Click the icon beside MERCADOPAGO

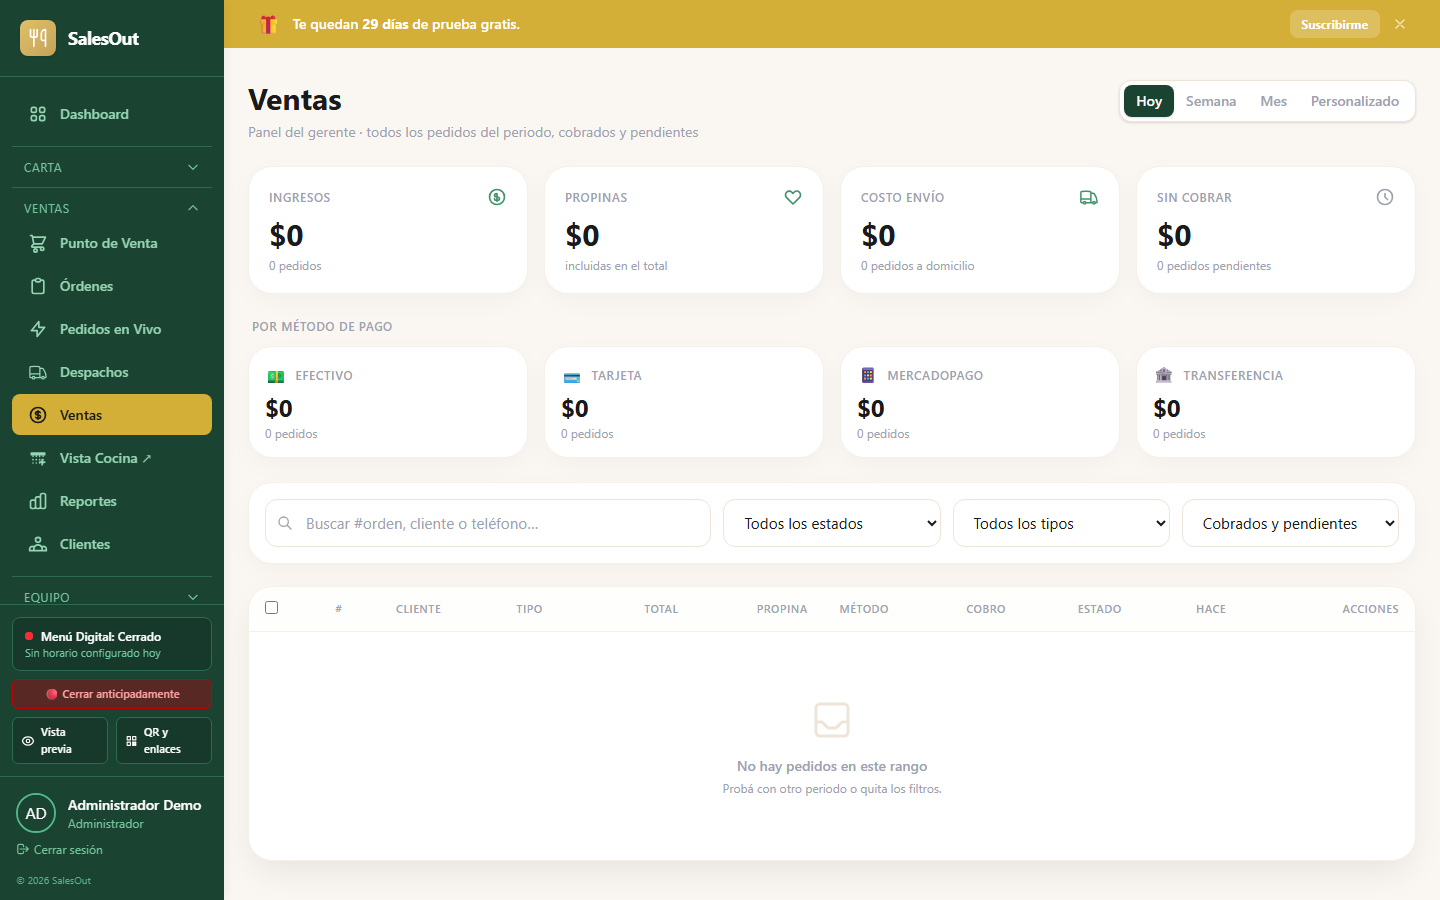868,376
